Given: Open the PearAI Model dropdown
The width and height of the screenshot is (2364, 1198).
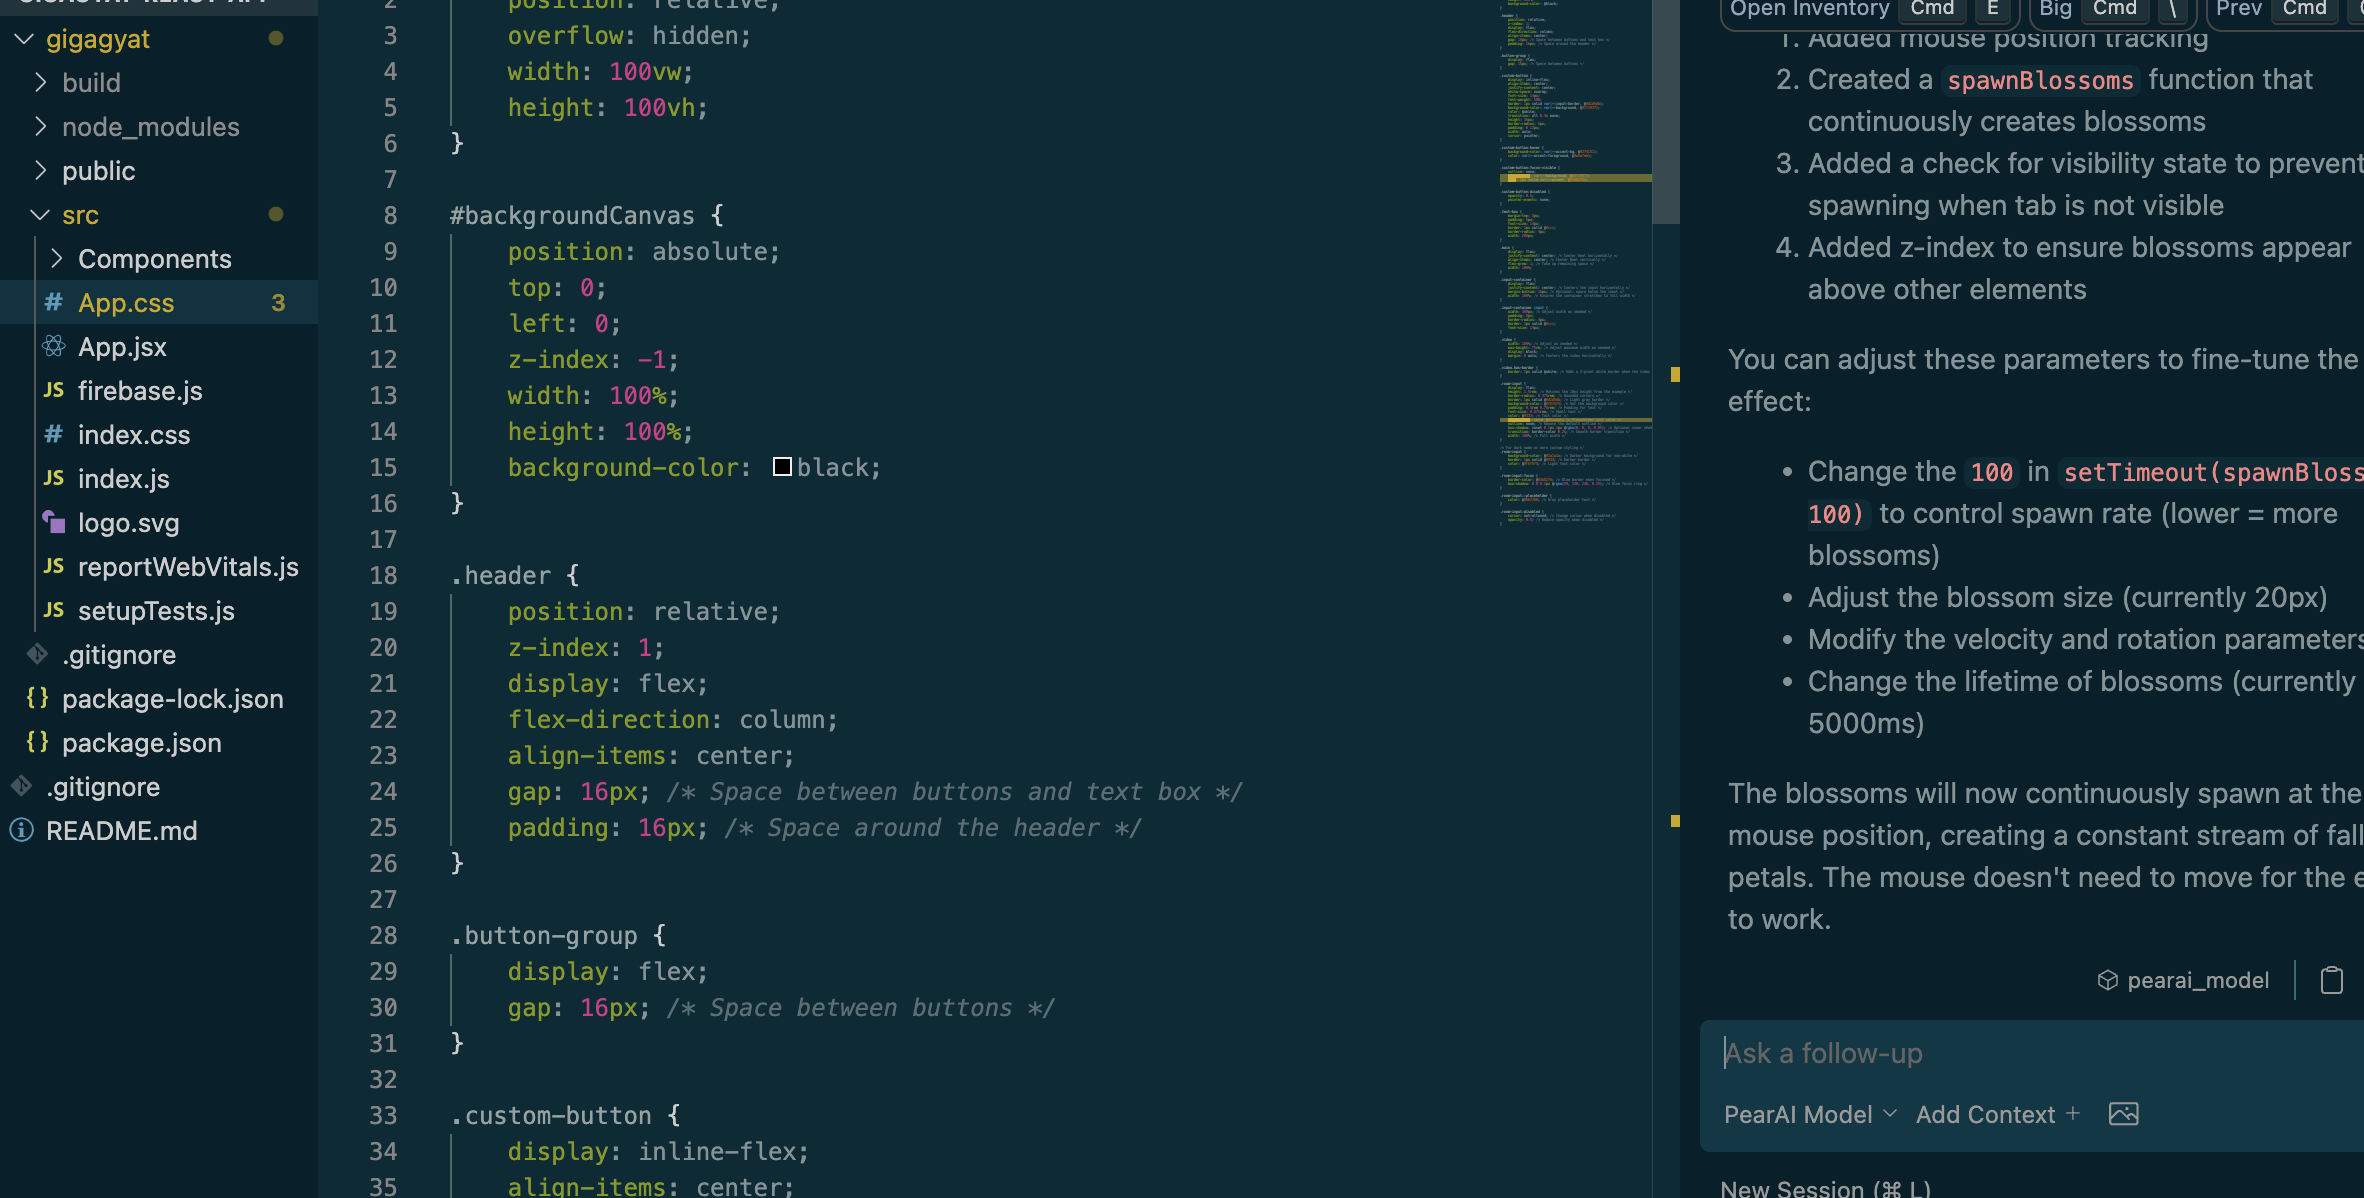Looking at the screenshot, I should click(x=1810, y=1114).
